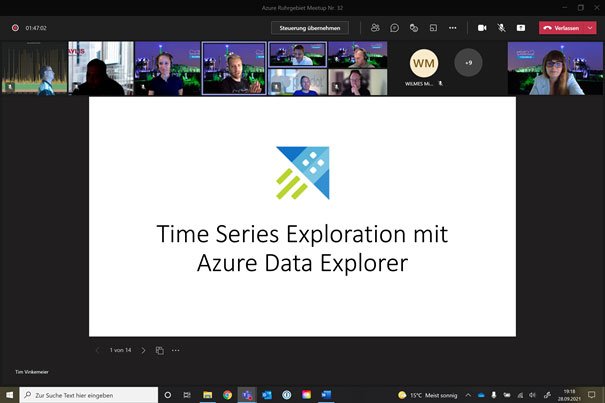Select the audio waveform background video tile
Image resolution: width=605 pixels, height=403 pixels.
pos(34,68)
